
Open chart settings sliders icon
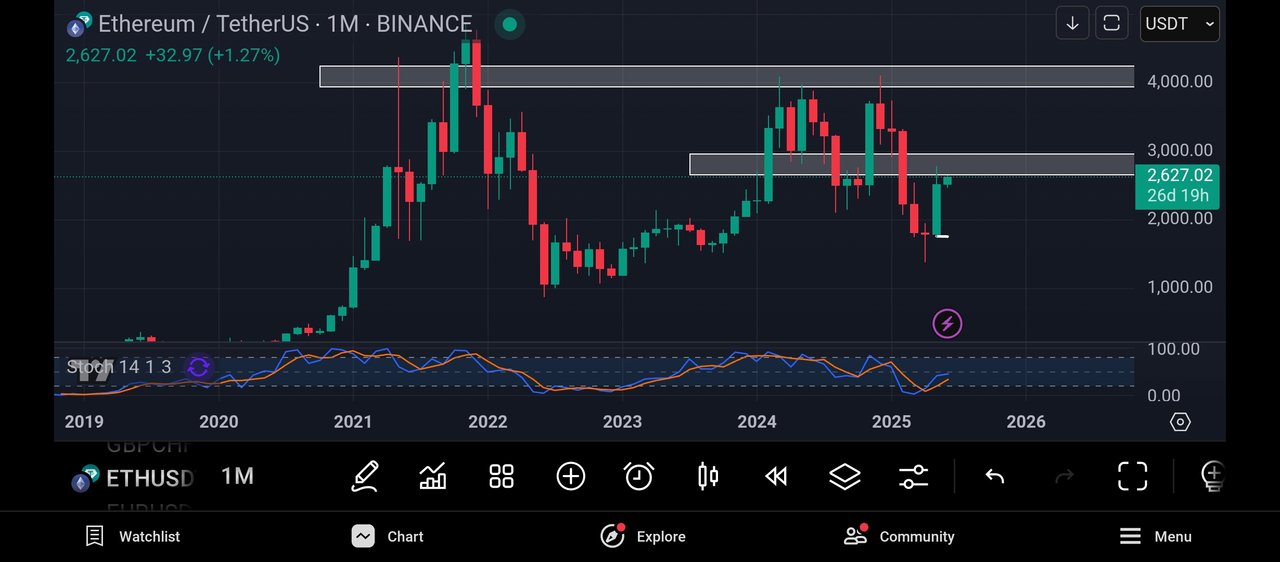point(913,477)
